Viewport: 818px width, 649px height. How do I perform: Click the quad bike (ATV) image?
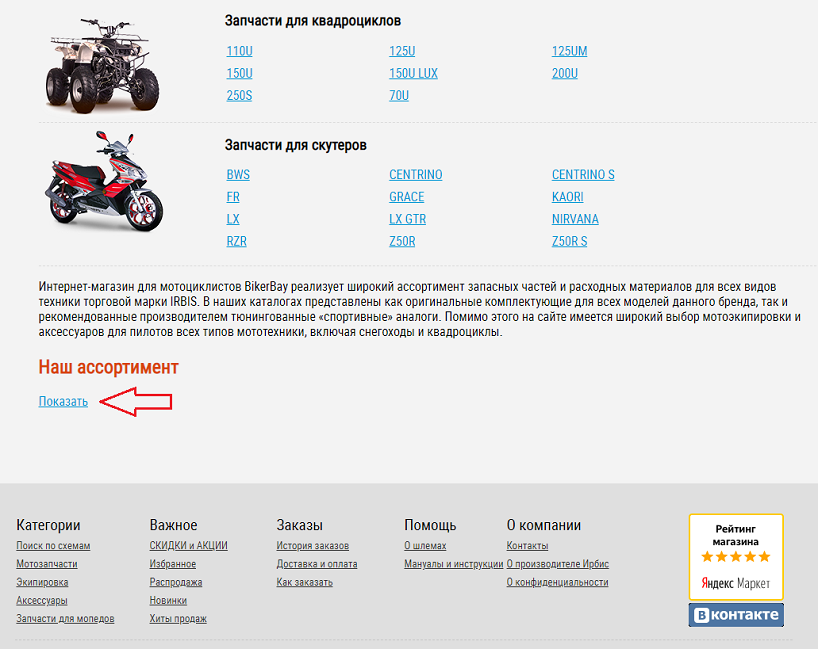click(x=102, y=65)
